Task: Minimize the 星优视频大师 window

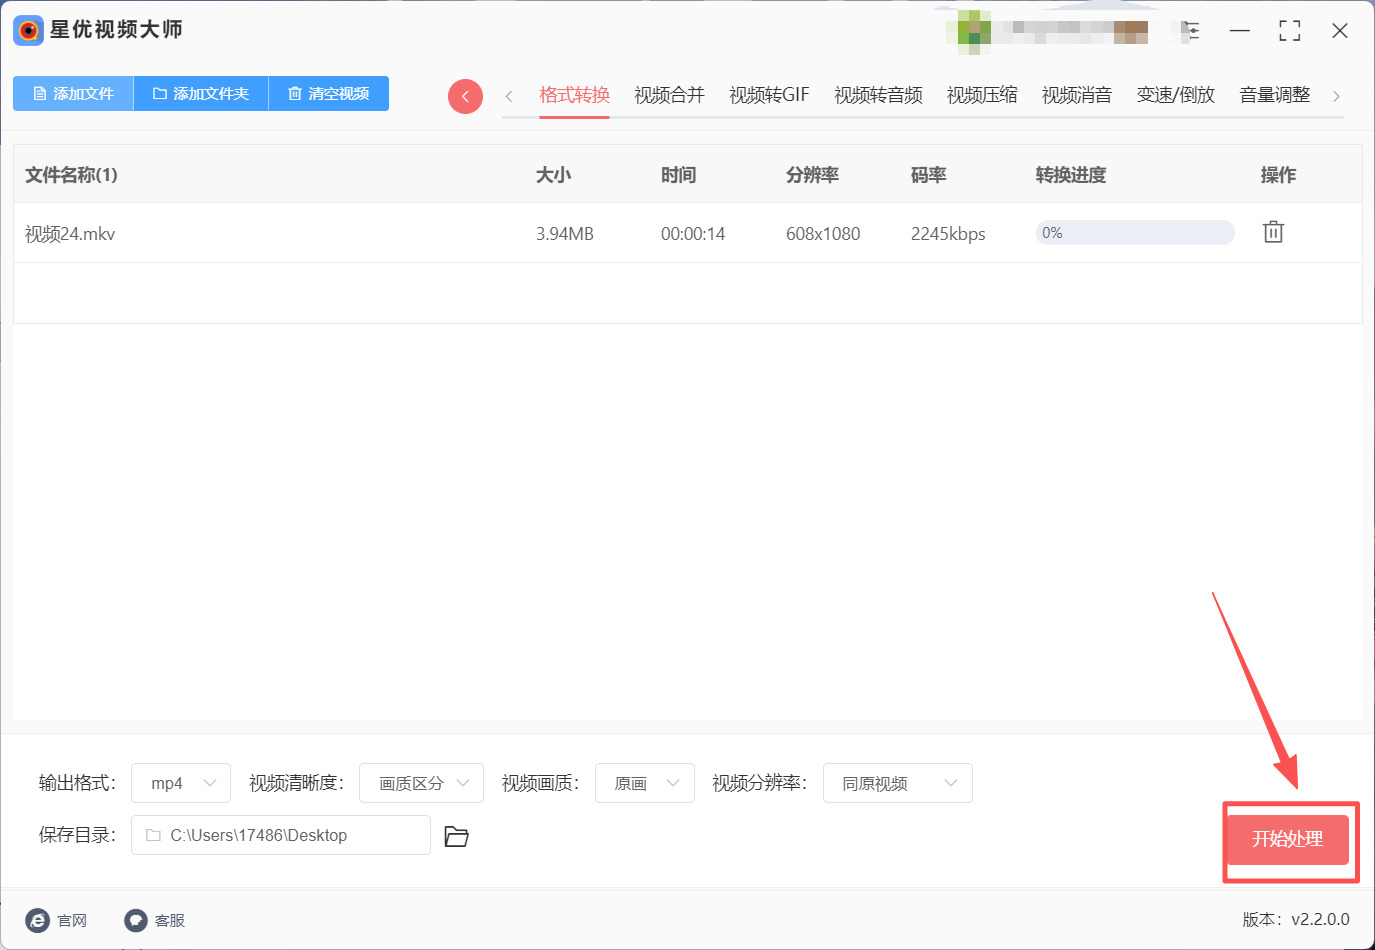Action: click(x=1240, y=31)
